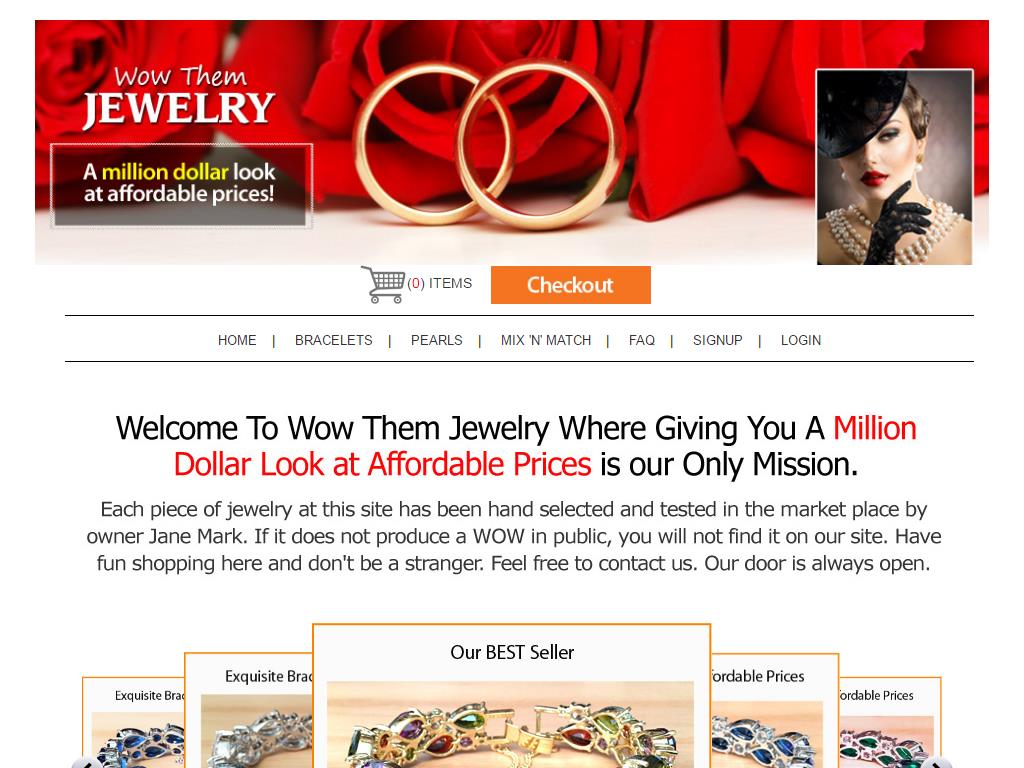Click the woman with pearls portrait
The image size is (1024, 768).
[894, 167]
